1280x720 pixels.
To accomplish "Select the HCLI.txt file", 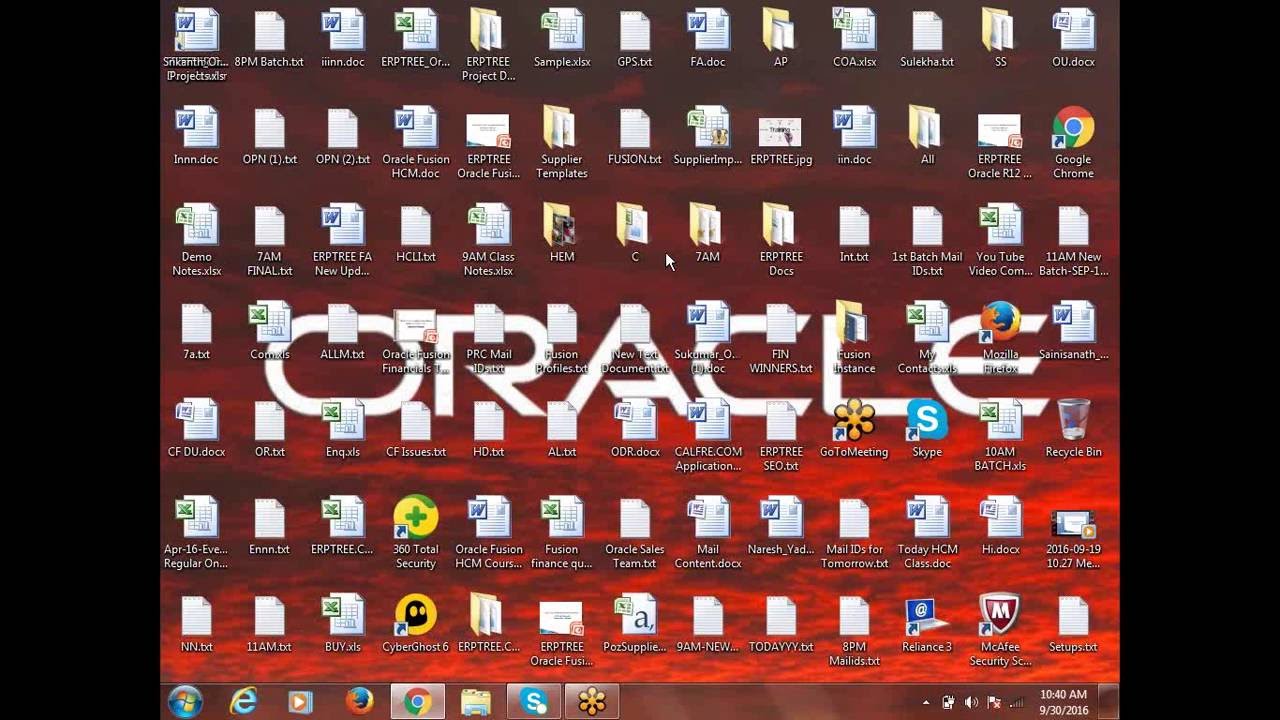I will pos(416,235).
